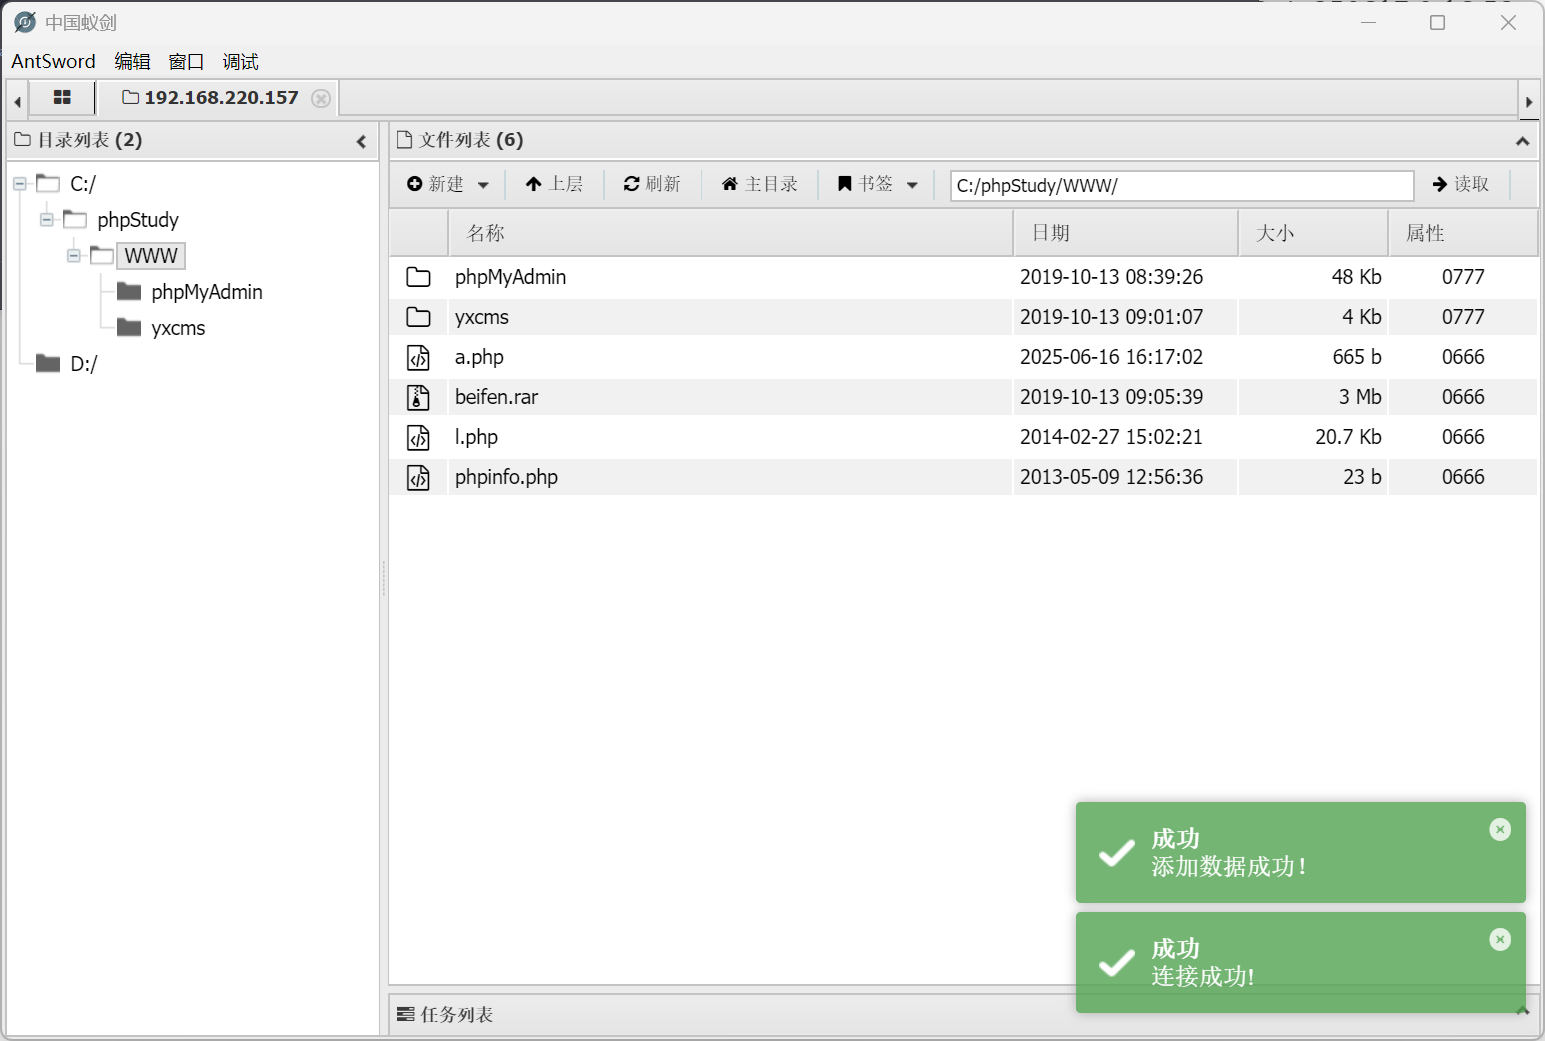Refresh file list with 刷新
The width and height of the screenshot is (1545, 1041).
point(652,184)
